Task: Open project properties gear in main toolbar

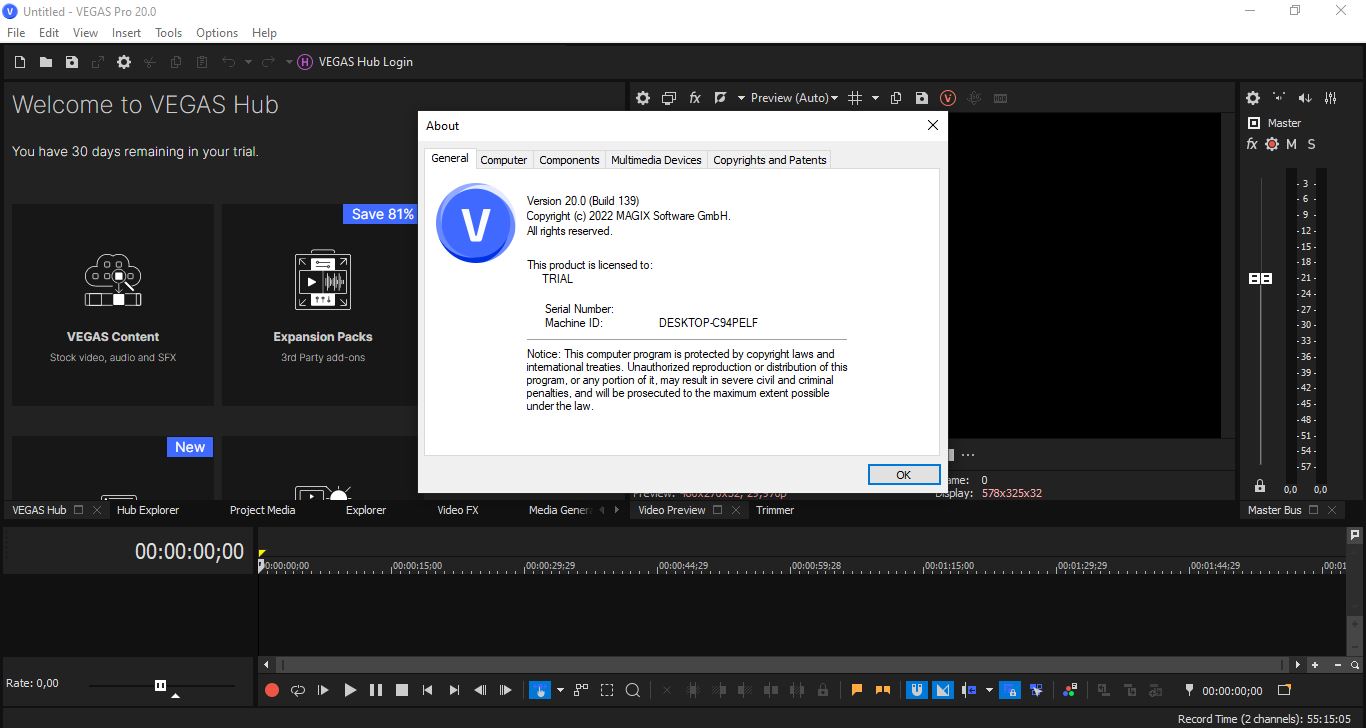Action: point(123,62)
